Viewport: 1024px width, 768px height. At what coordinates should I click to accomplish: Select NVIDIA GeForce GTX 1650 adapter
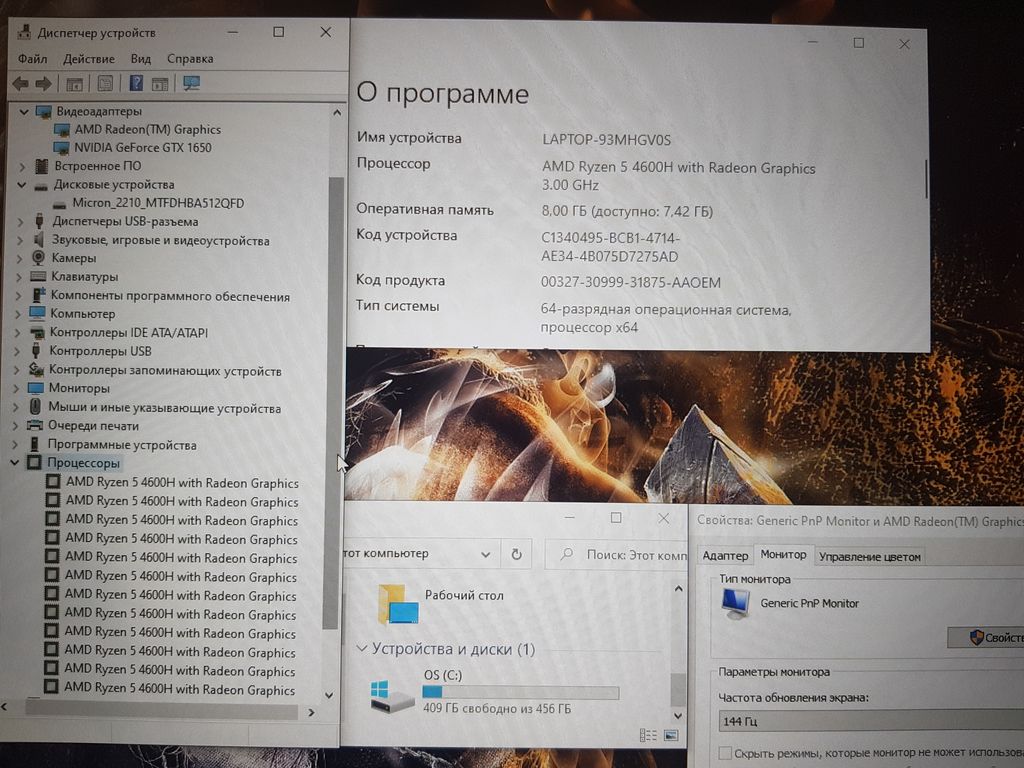142,147
